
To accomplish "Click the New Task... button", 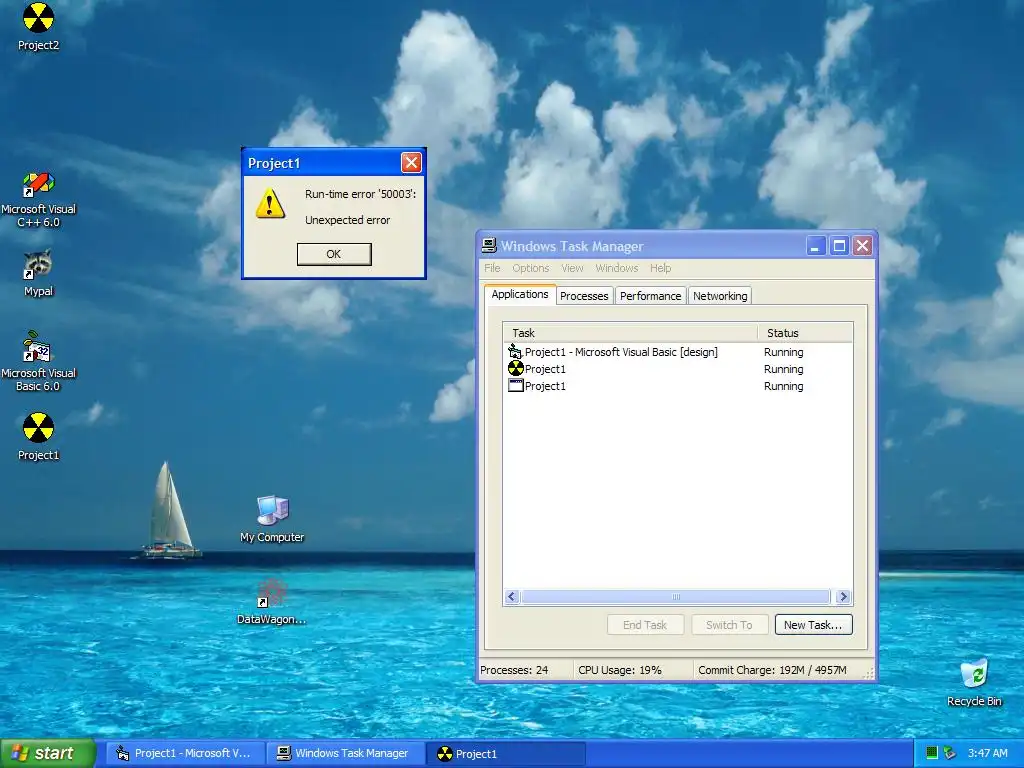I will tap(813, 625).
